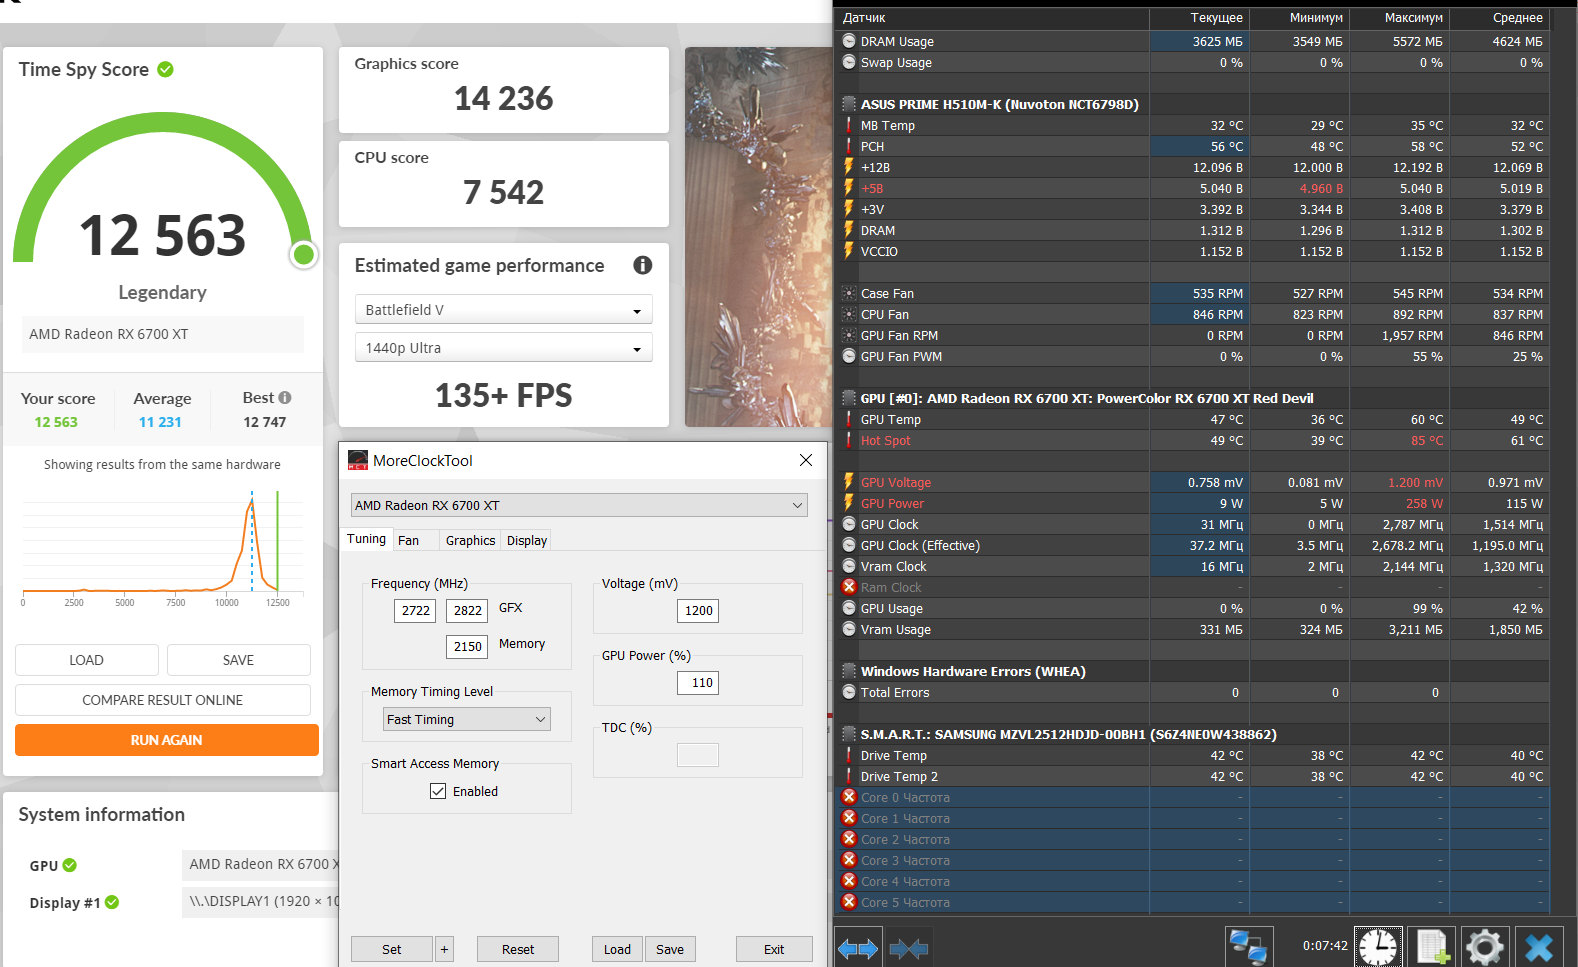1578x967 pixels.
Task: Toggle the Smart Access Memory Enabled checkbox
Action: [x=438, y=791]
